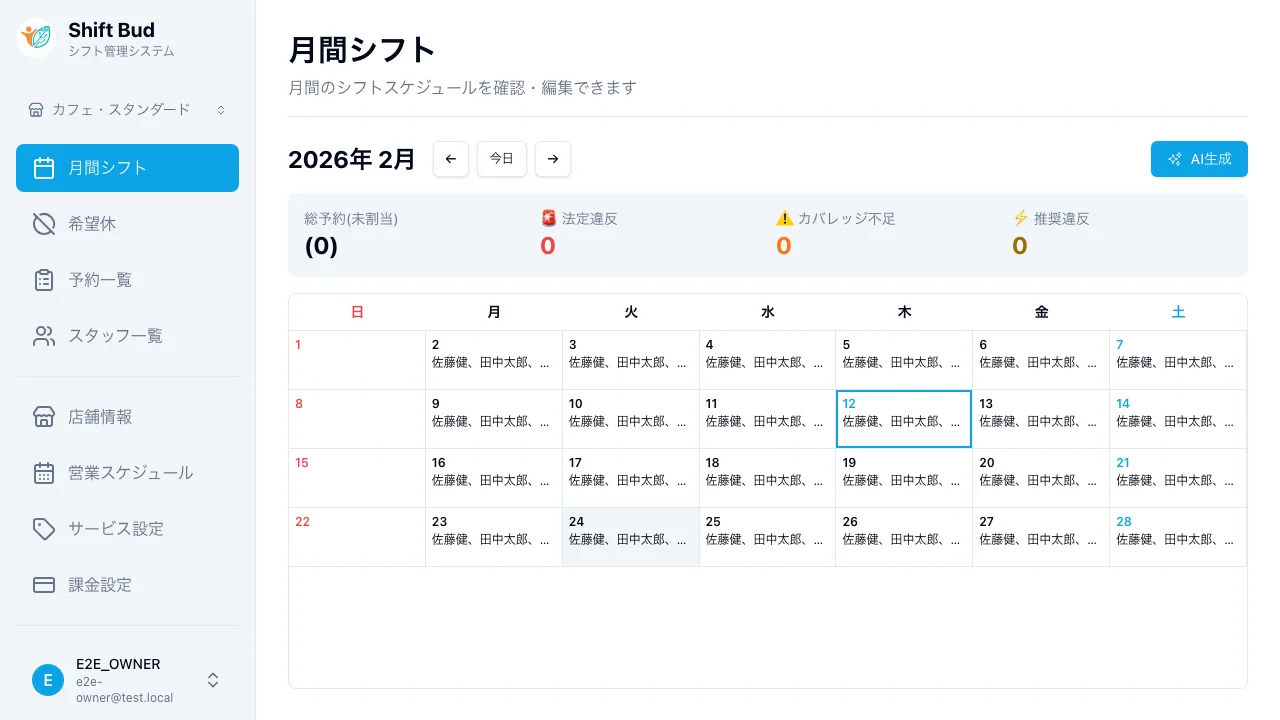Click the people icon for スタッフ一覧
Viewport: 1280px width, 720px height.
coord(44,336)
